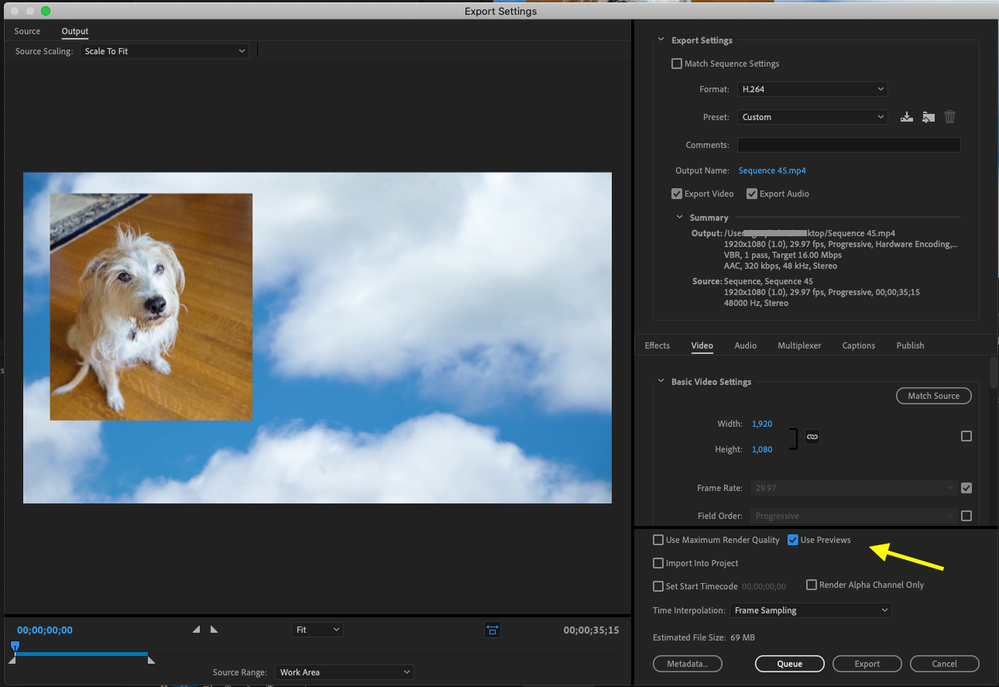
Task: Click the Match Source button
Action: (933, 395)
